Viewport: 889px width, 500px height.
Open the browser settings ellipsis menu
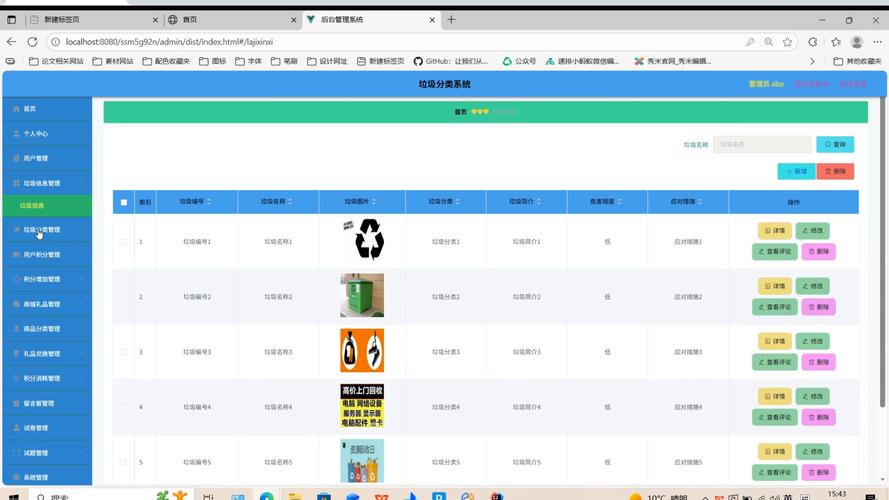coord(877,42)
